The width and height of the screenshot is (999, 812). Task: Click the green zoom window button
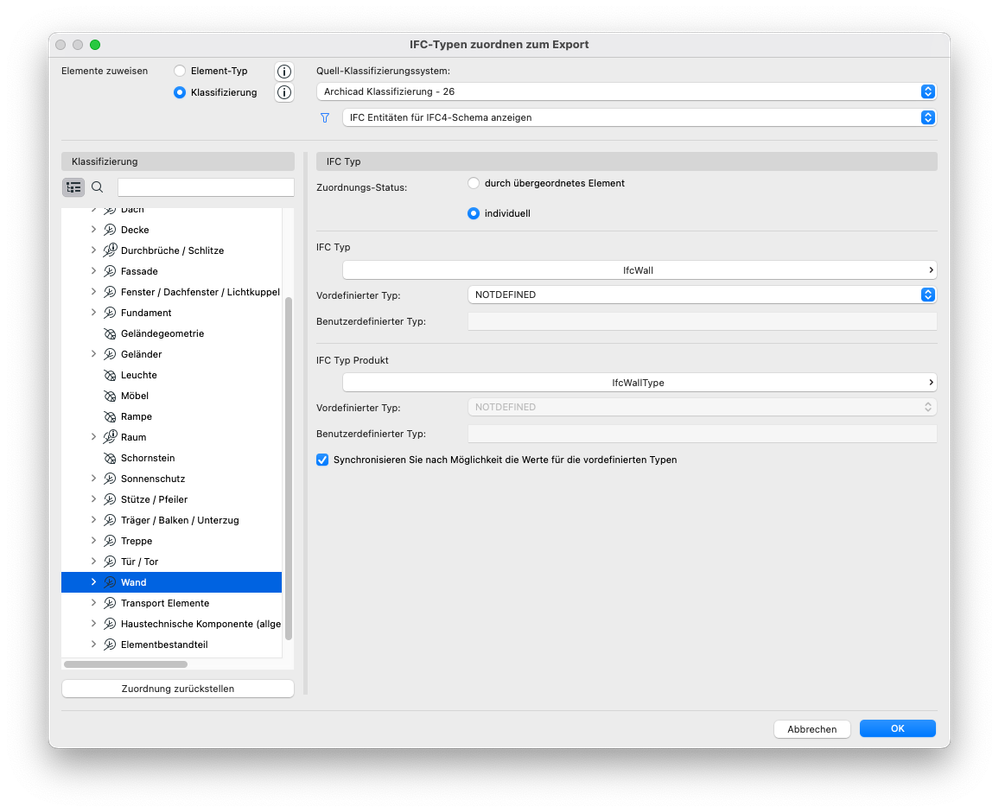[95, 45]
